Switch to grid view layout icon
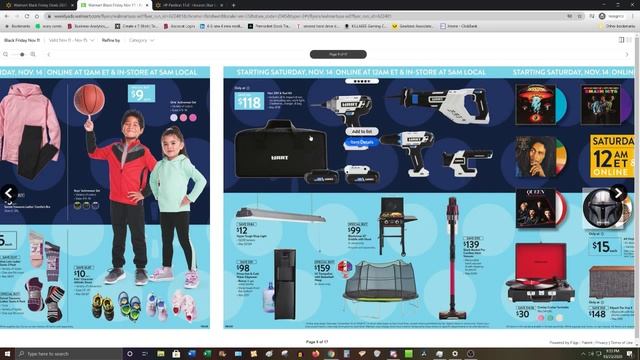Viewport: 640px width, 360px height. [629, 40]
